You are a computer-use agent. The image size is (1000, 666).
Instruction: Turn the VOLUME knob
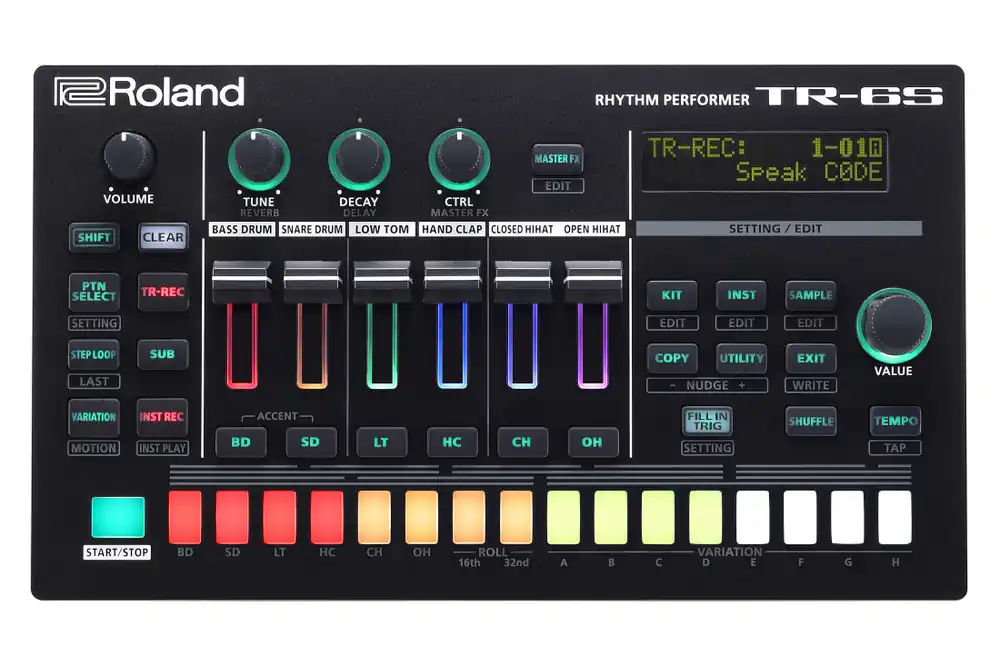129,158
